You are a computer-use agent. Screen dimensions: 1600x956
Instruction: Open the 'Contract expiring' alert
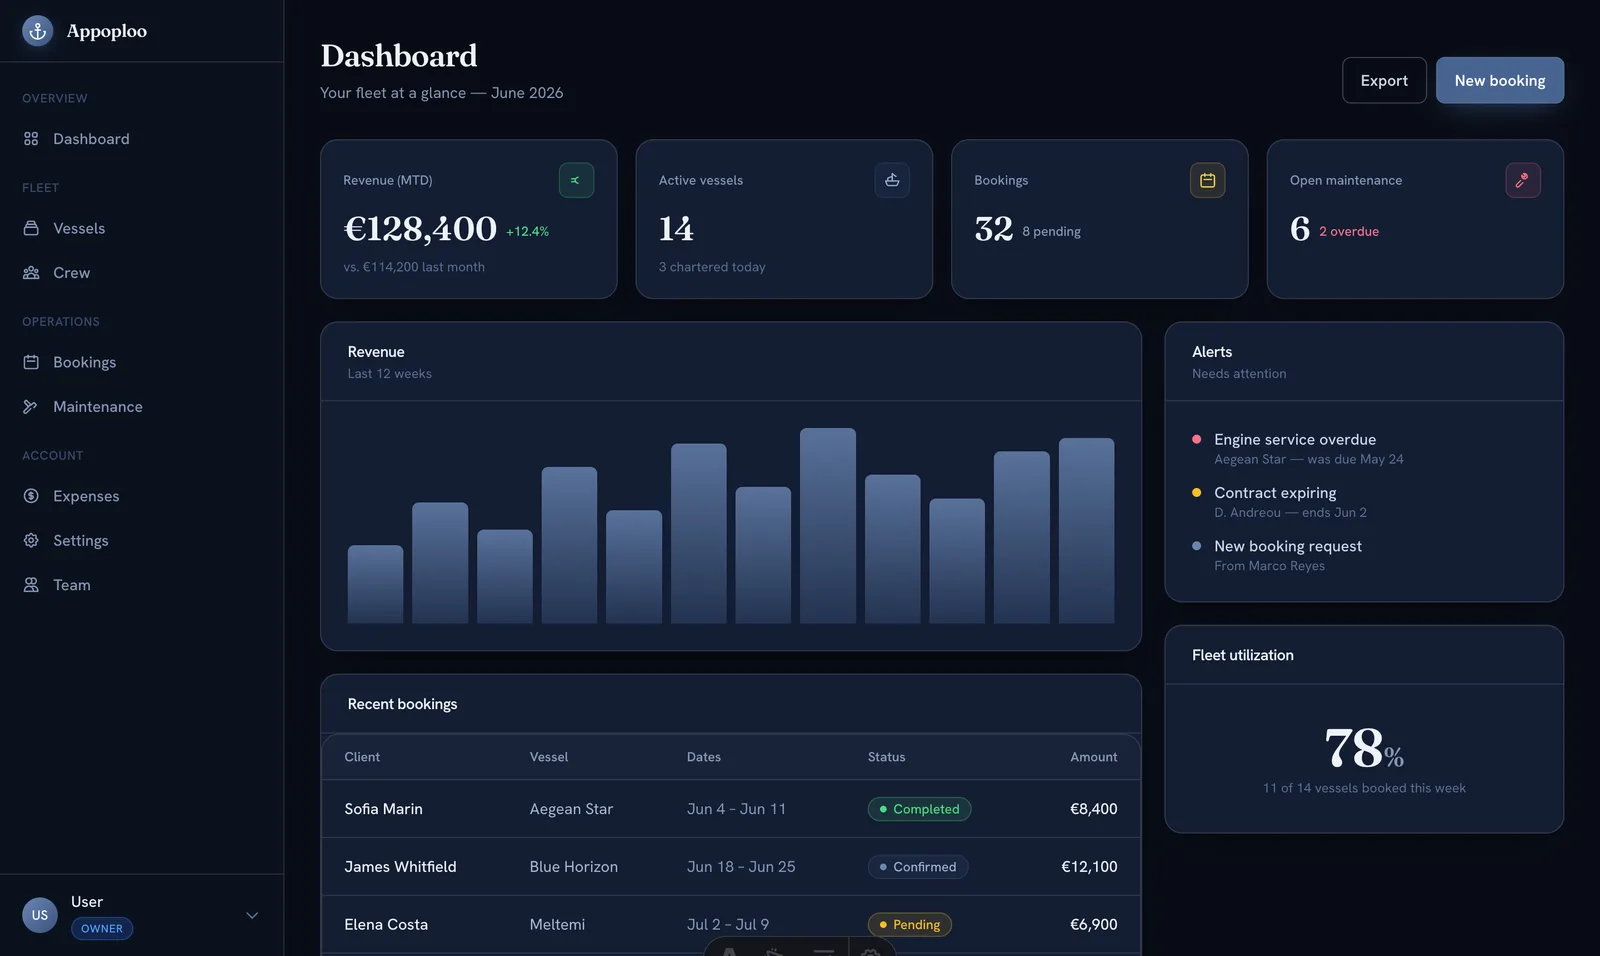[1290, 502]
